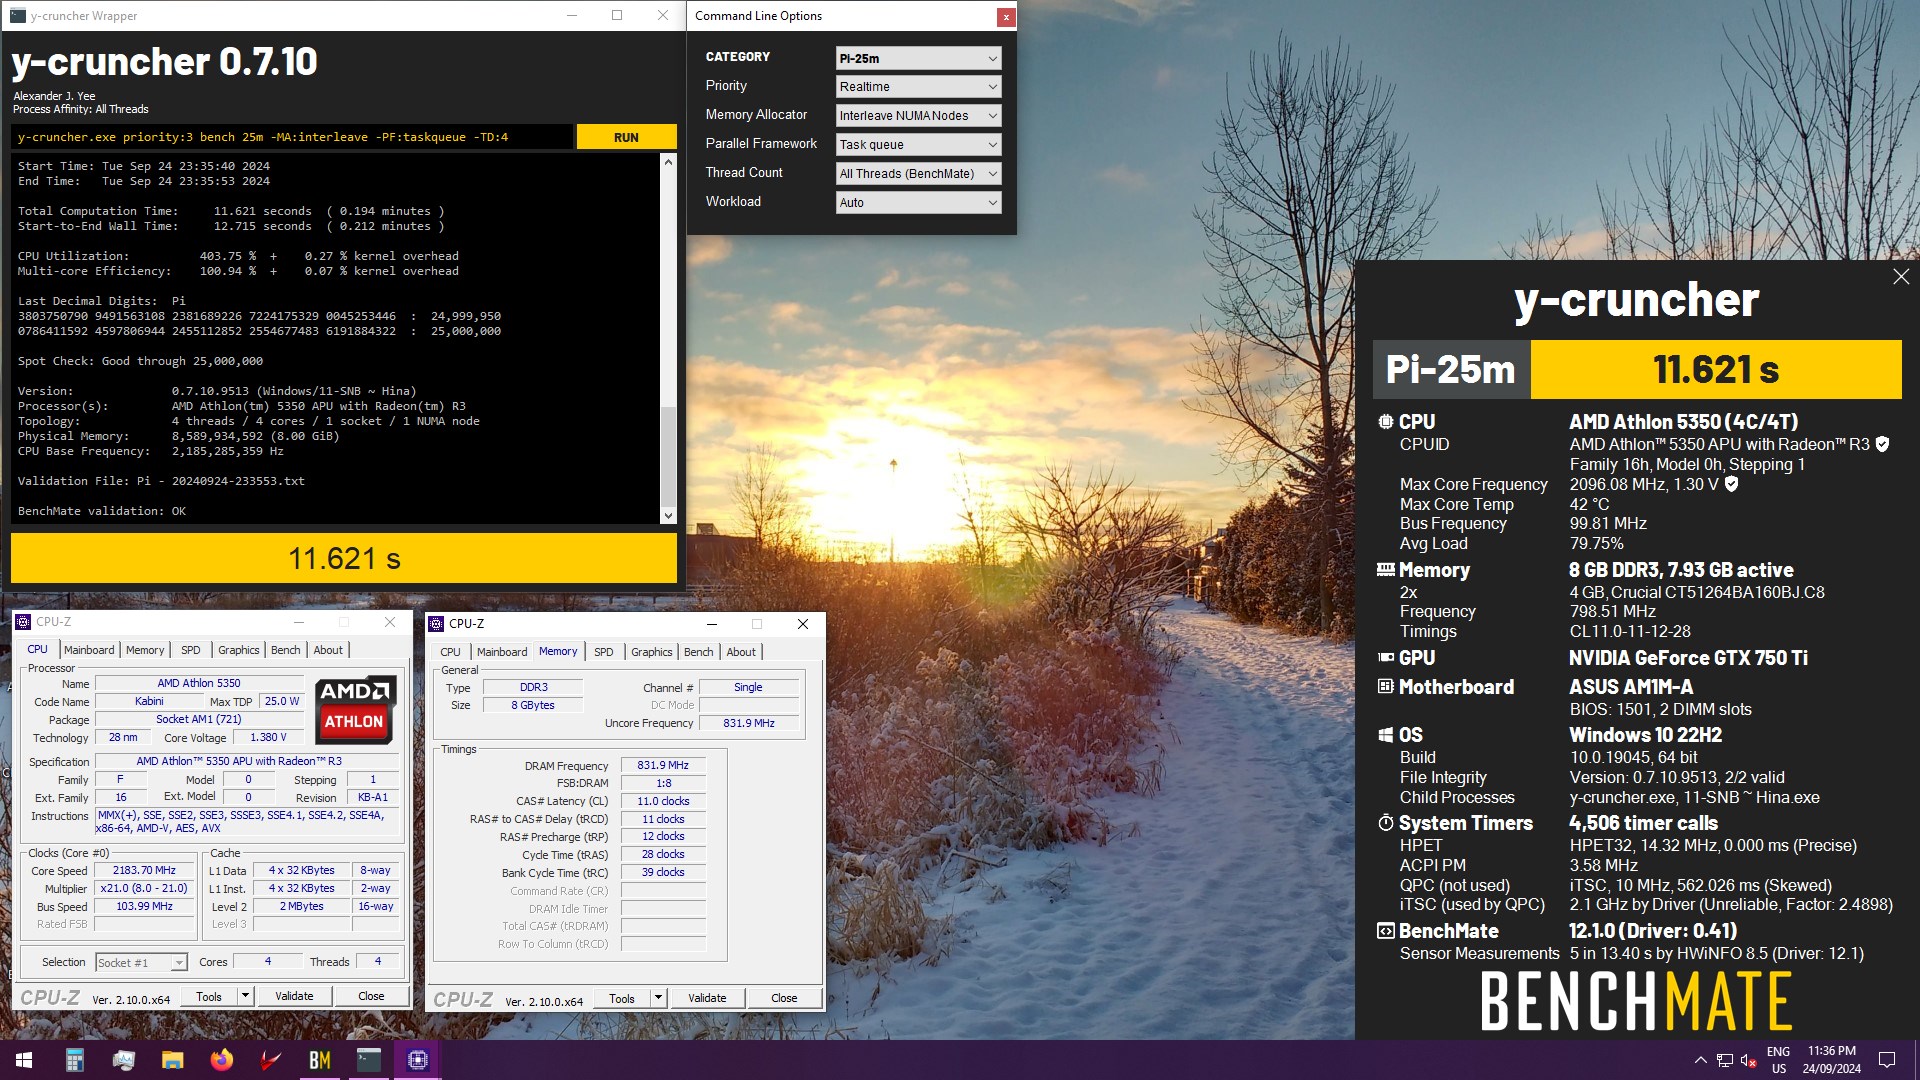Viewport: 1920px width, 1080px height.
Task: Click the System Timers stopwatch icon
Action: pyautogui.click(x=1385, y=823)
